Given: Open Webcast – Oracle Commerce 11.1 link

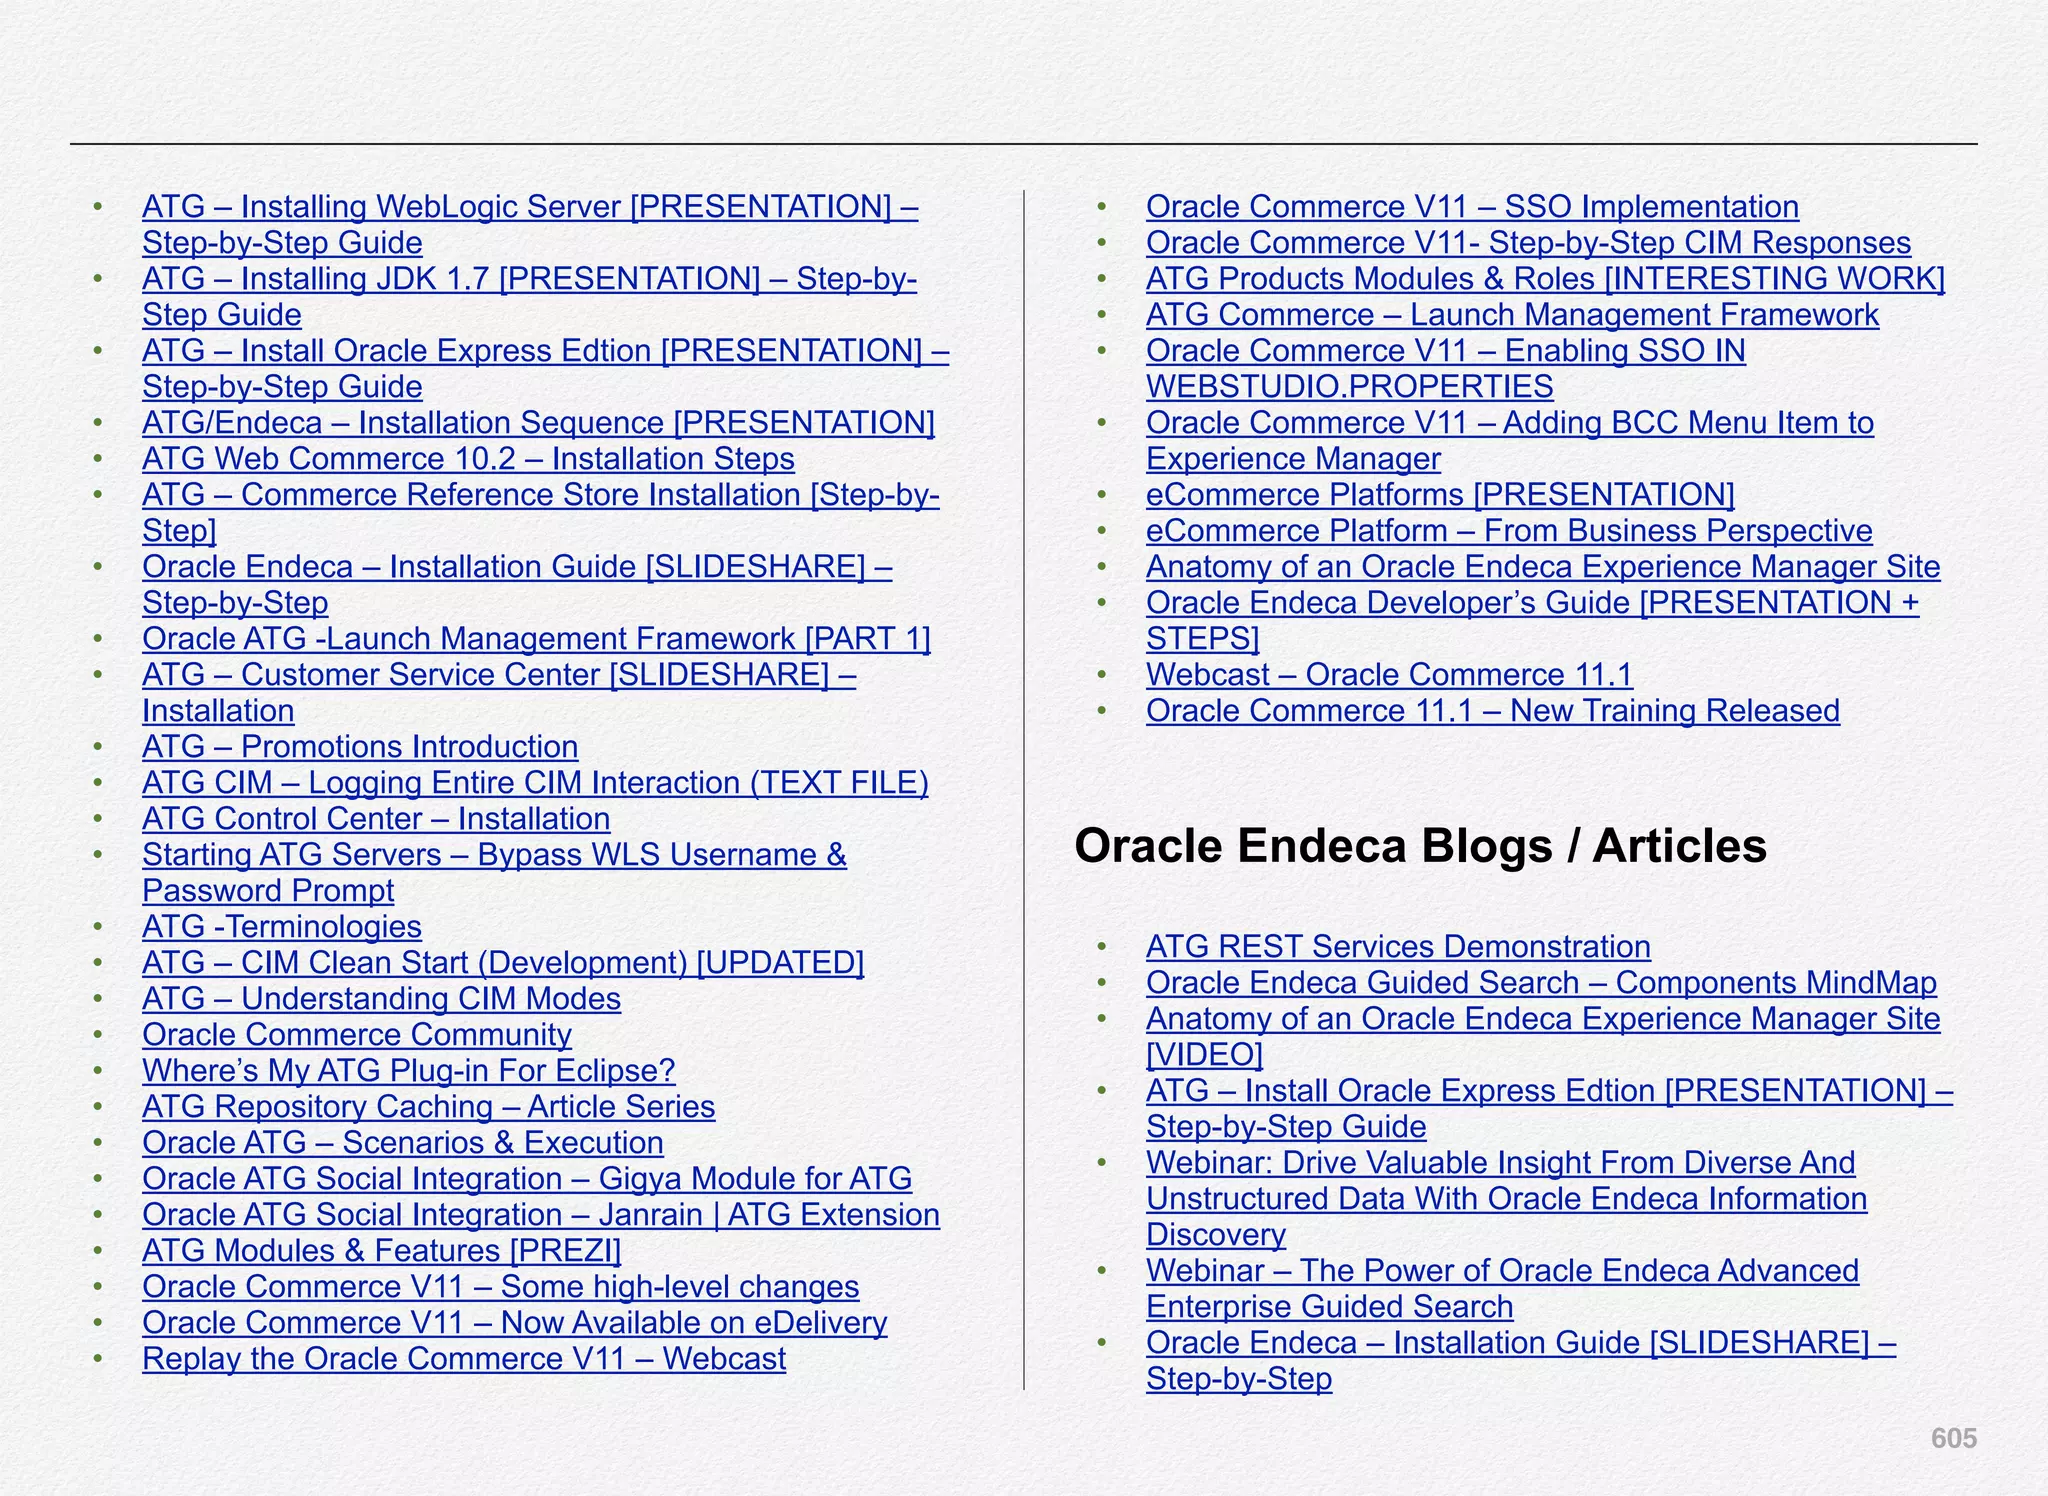Looking at the screenshot, I should 1389,675.
